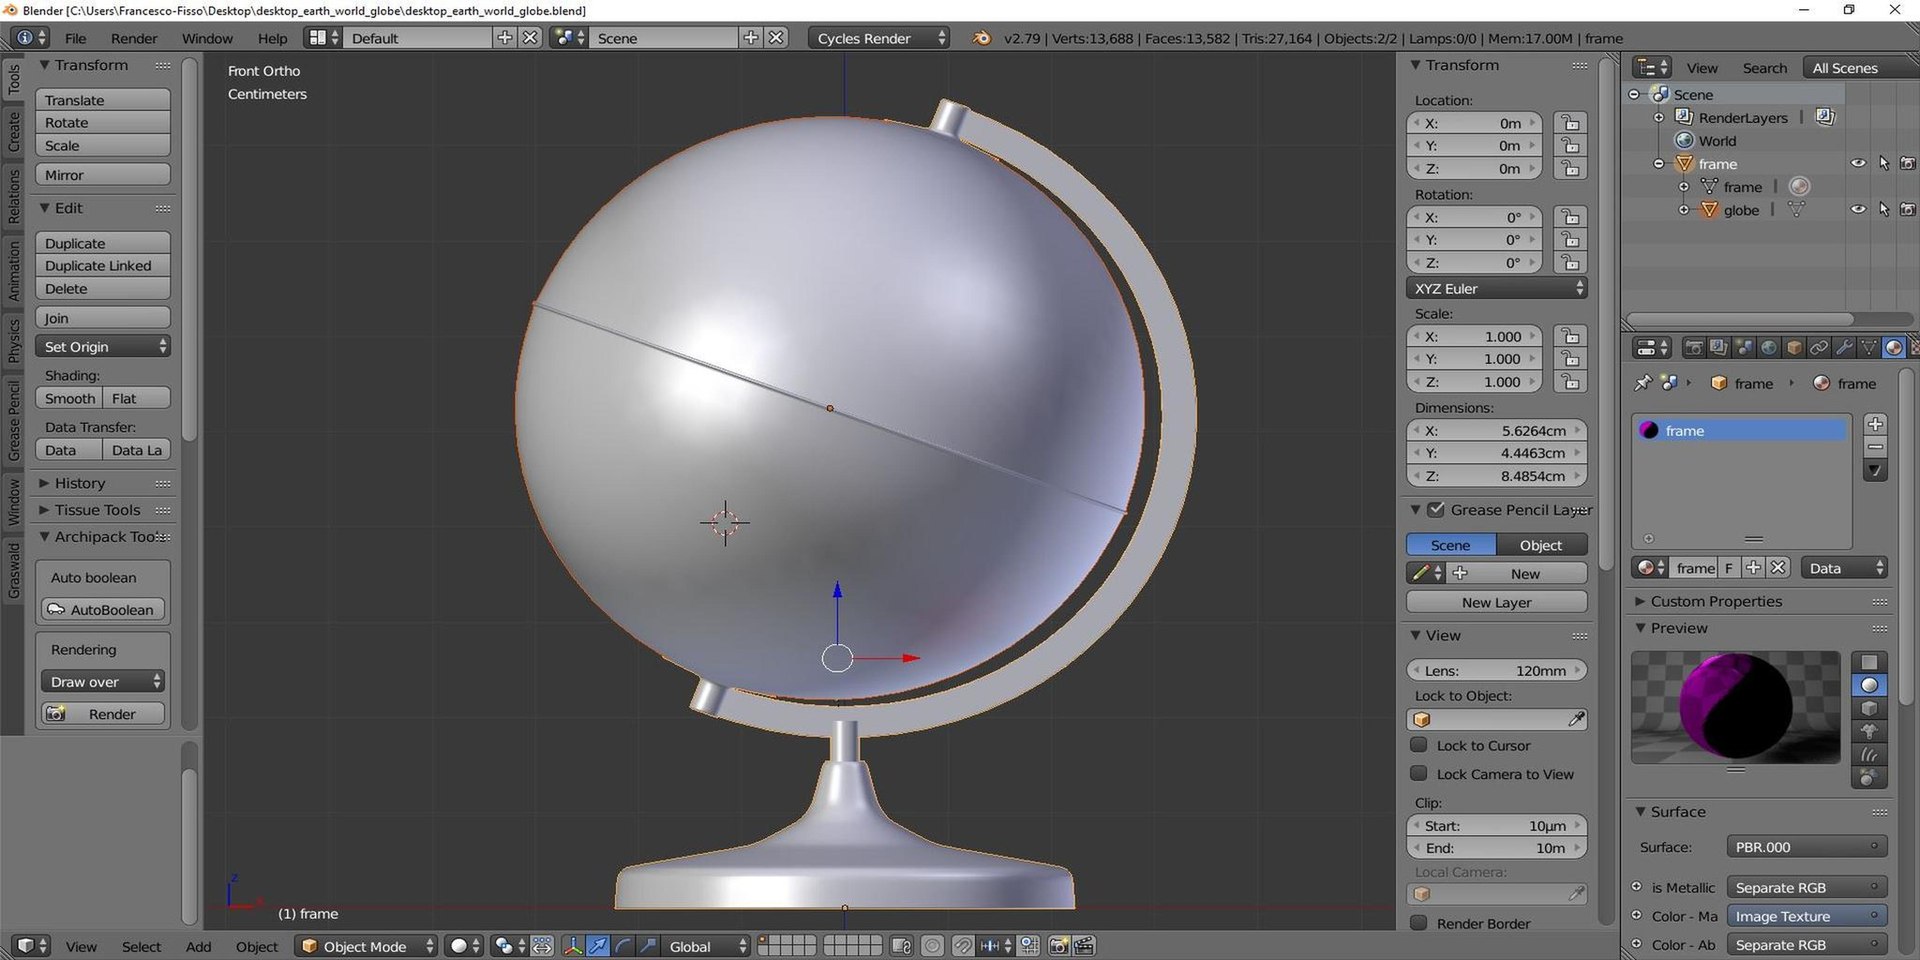This screenshot has width=1920, height=960.
Task: Enable Lock to Cursor checkbox
Action: pyautogui.click(x=1418, y=745)
